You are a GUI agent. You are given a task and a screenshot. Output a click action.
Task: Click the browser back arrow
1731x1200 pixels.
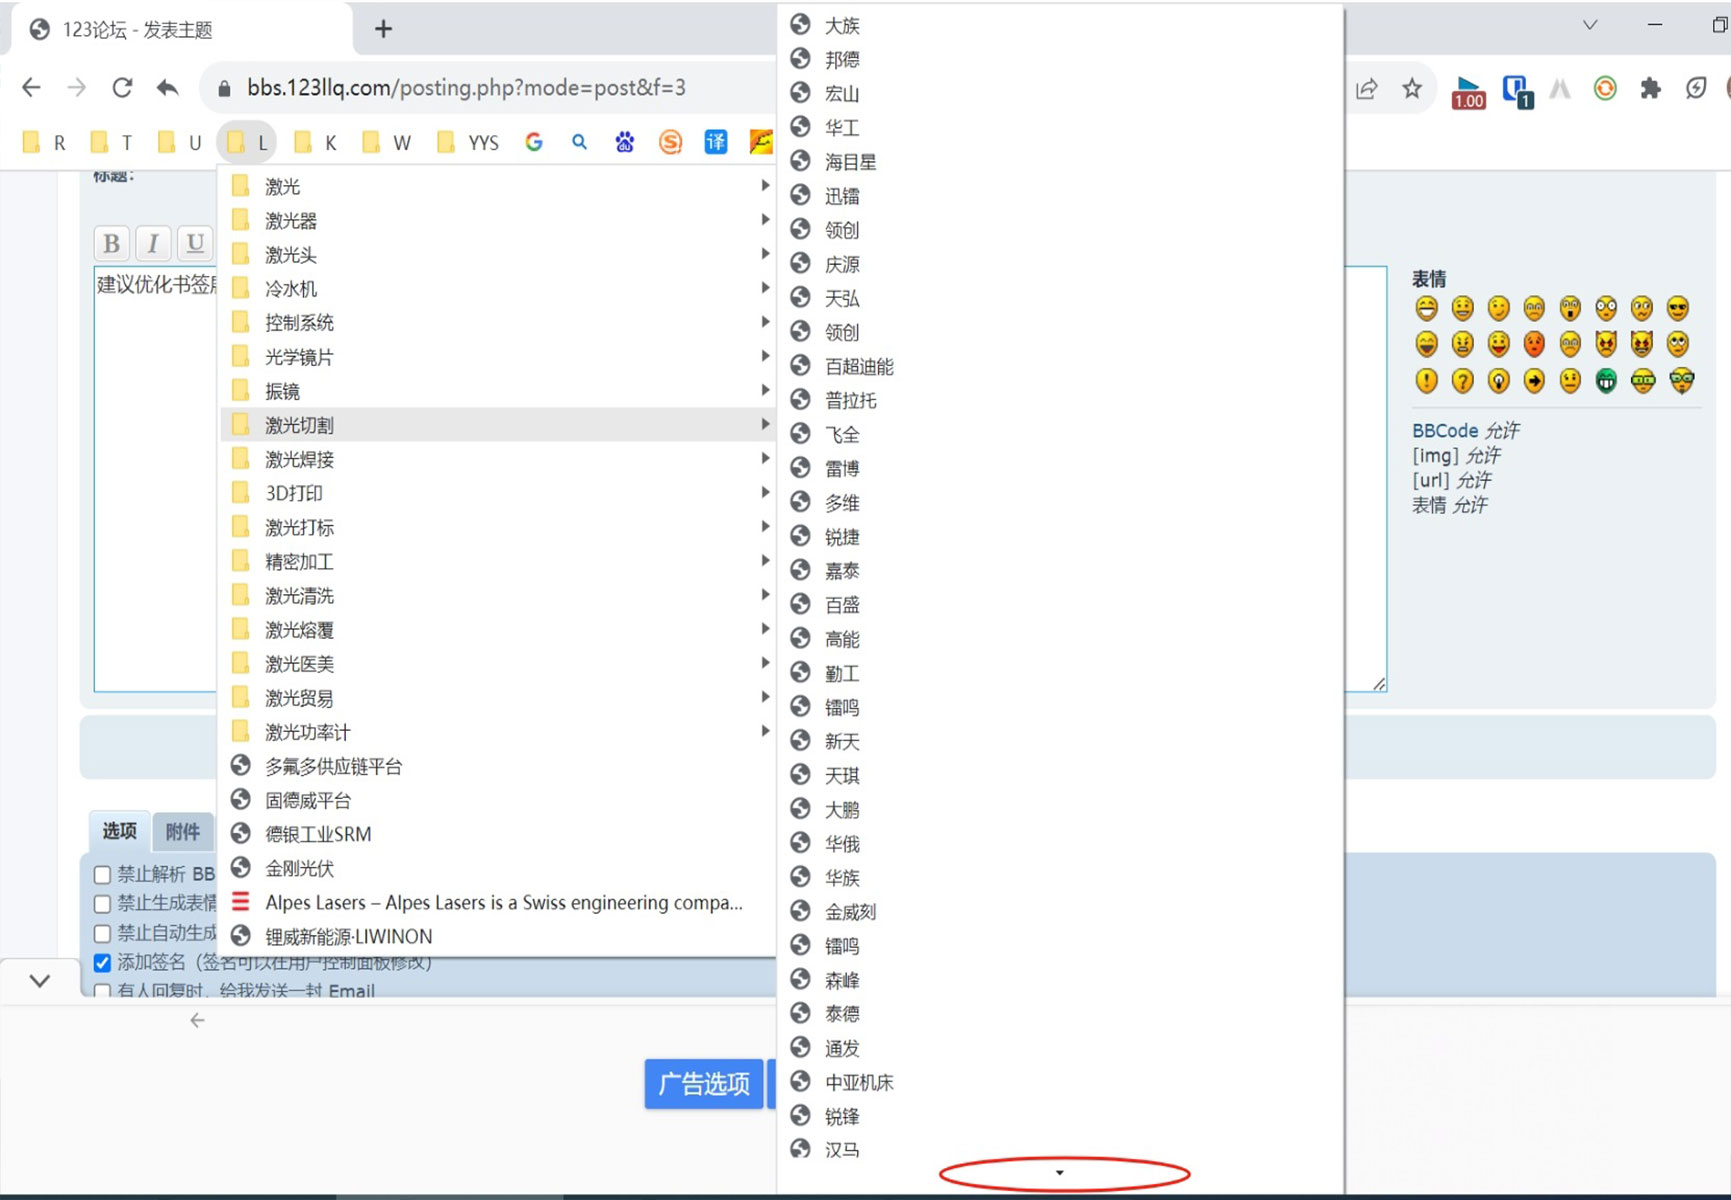point(32,88)
